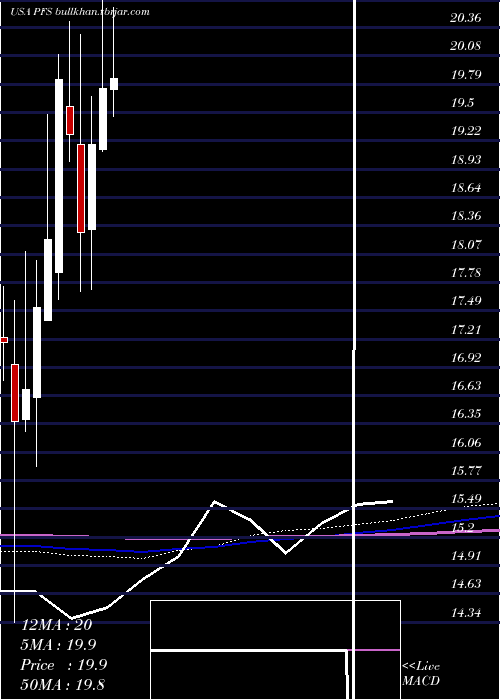500x700 pixels.
Task: Select the 18.93 price level label
Action: (466, 159)
